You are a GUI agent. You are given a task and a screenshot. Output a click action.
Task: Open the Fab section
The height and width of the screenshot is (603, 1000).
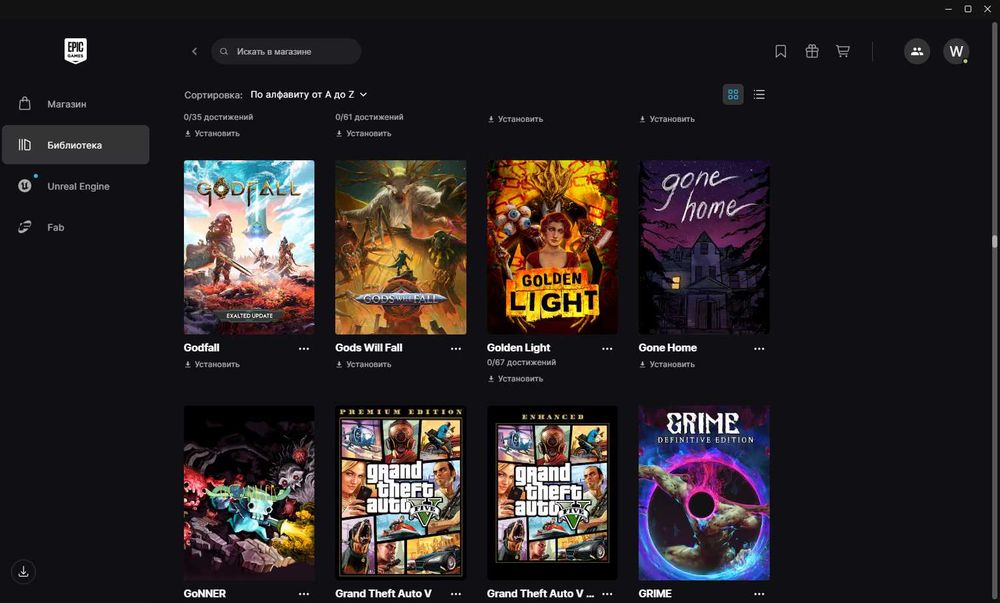(75, 227)
